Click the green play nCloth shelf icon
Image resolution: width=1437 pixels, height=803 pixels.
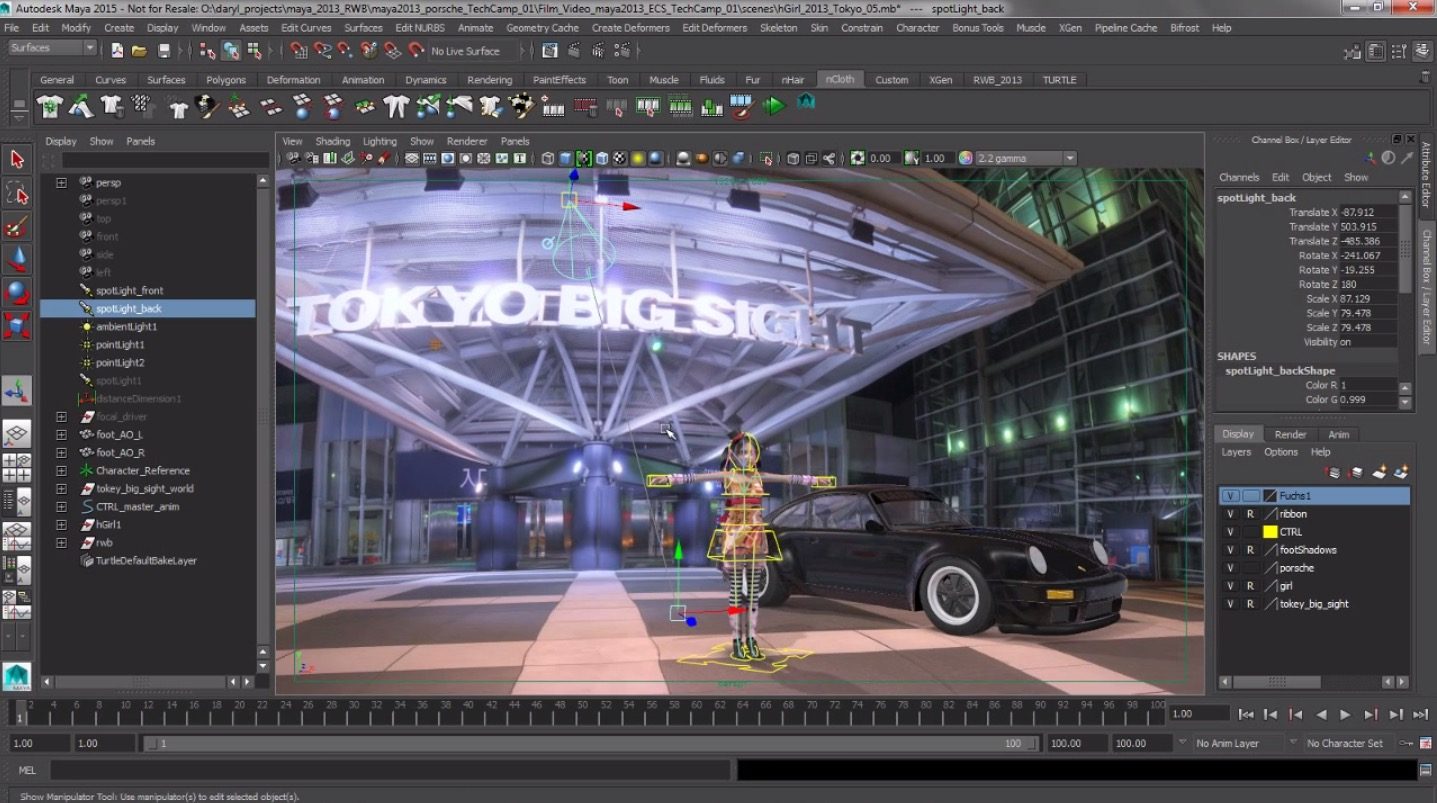pyautogui.click(x=774, y=105)
